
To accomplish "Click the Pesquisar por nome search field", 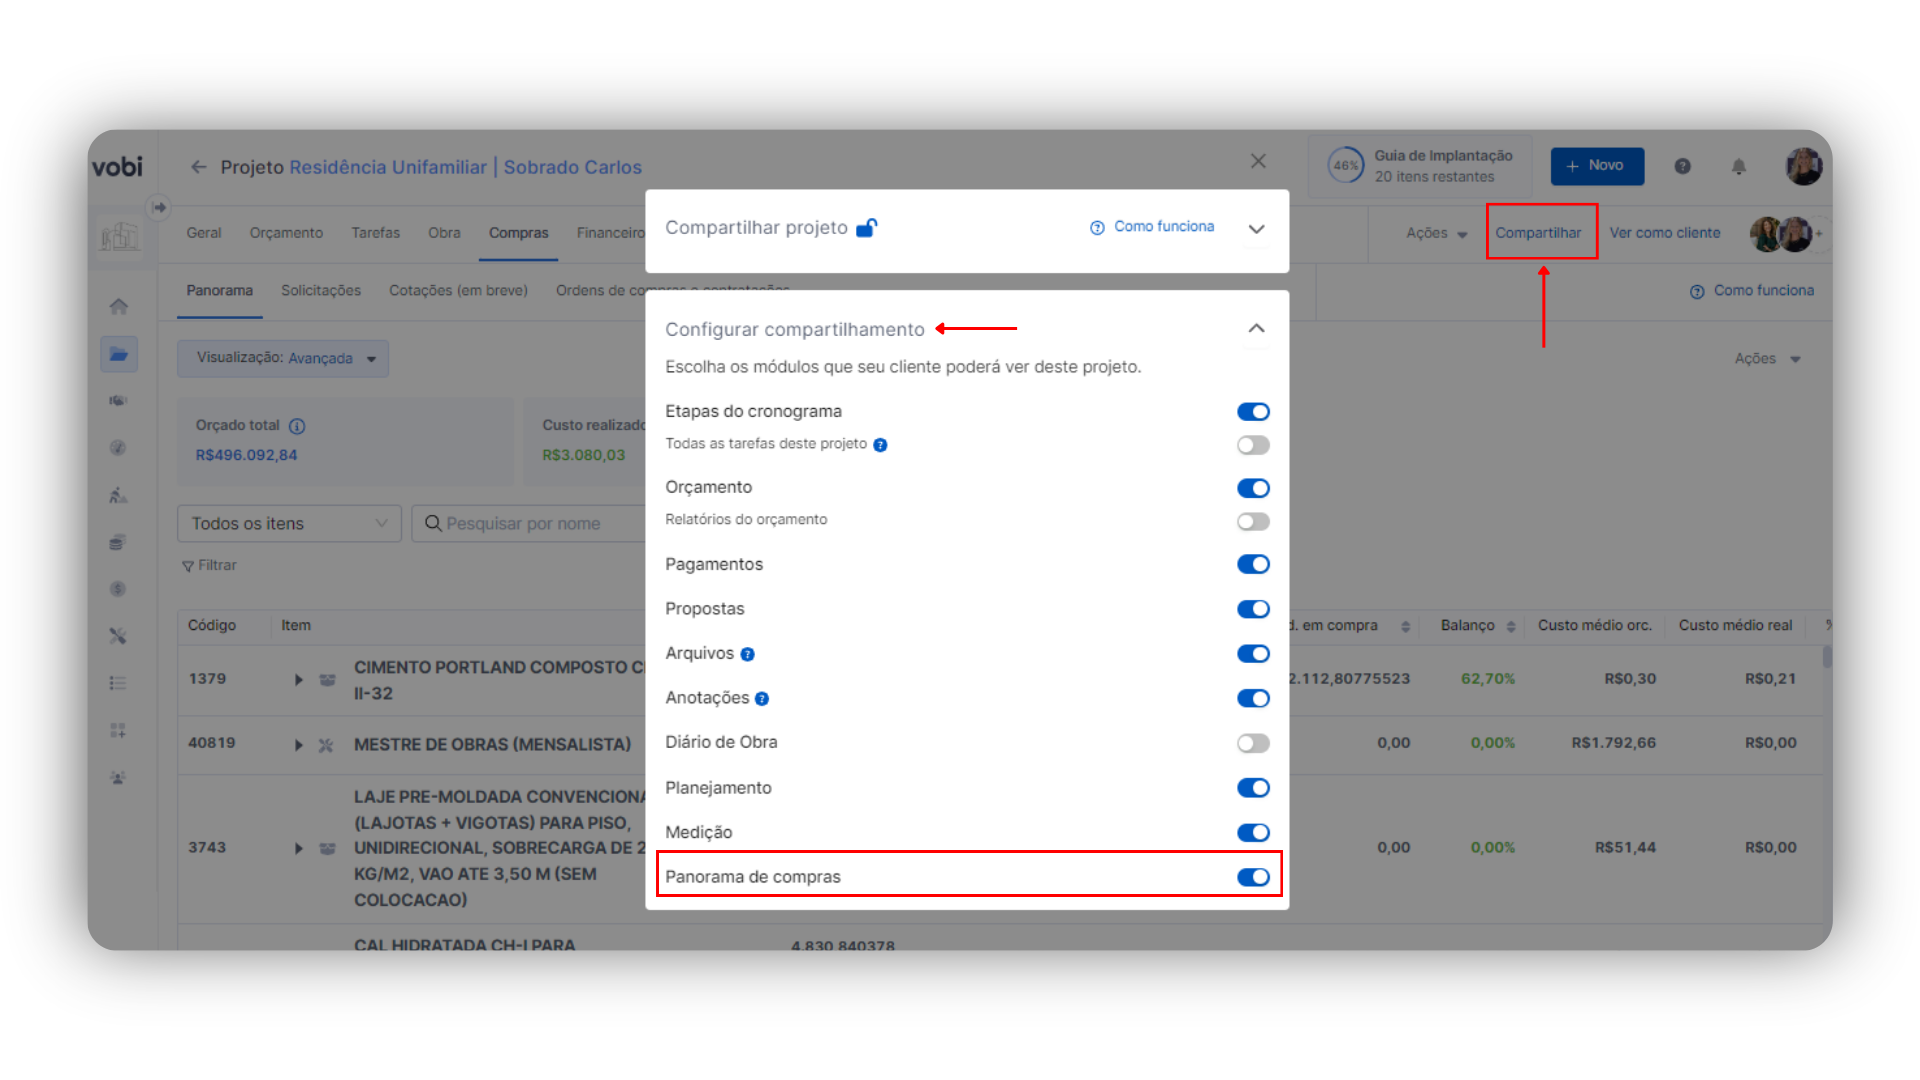I will [x=530, y=524].
